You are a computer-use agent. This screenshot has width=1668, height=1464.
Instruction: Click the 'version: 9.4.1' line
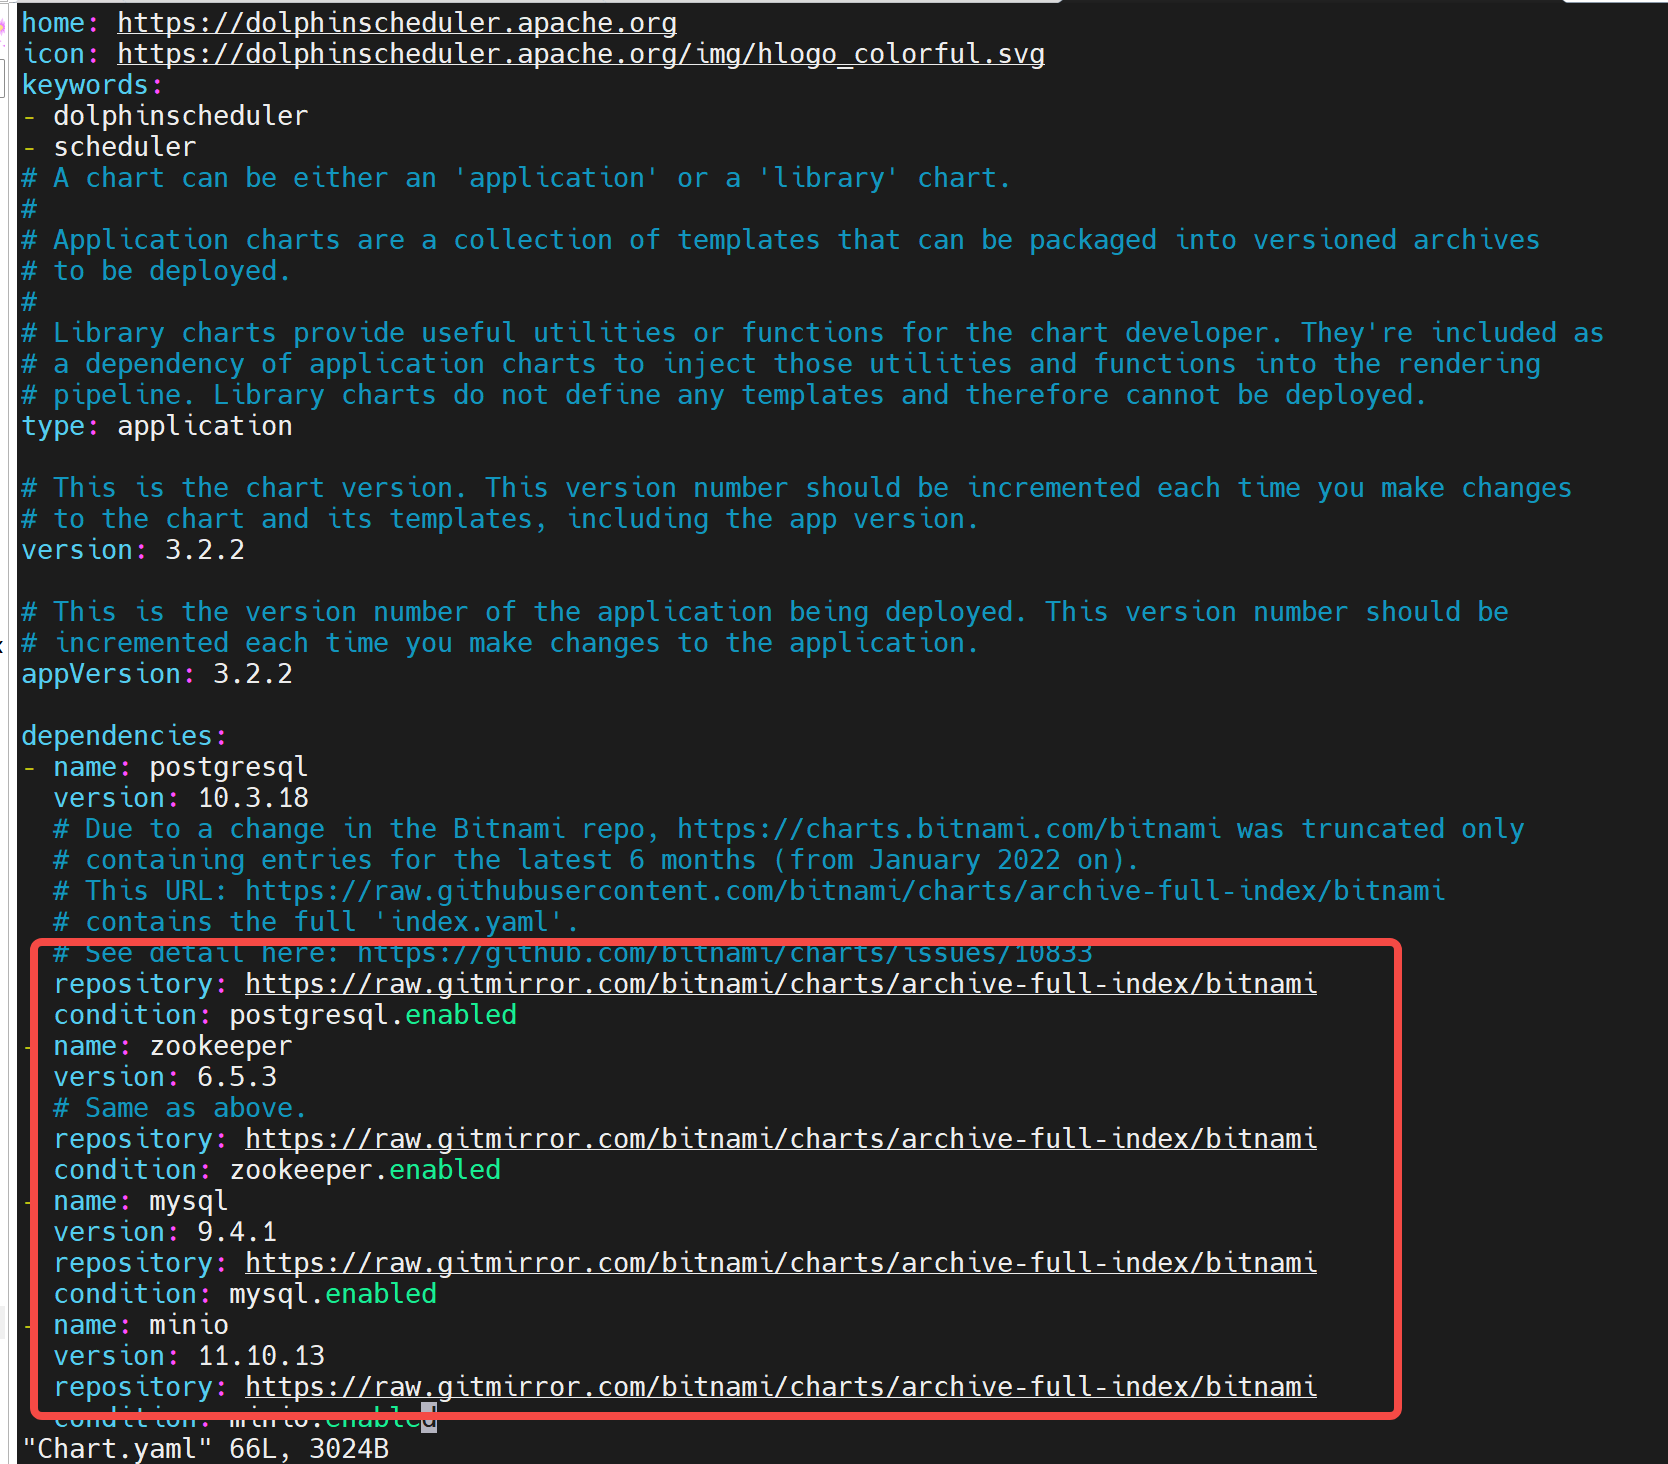click(x=165, y=1232)
